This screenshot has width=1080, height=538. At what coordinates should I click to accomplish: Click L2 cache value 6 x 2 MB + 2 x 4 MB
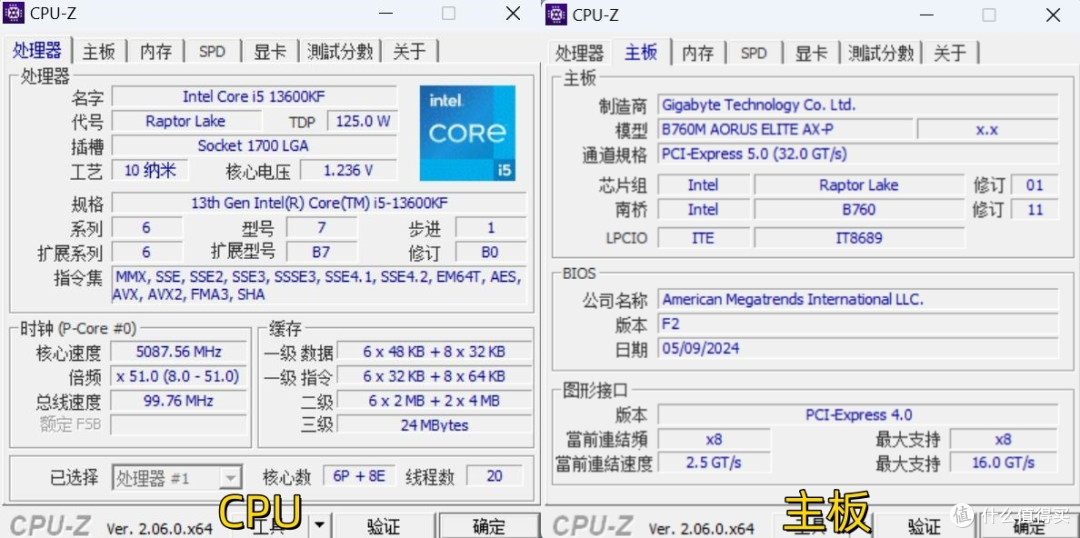(x=434, y=401)
